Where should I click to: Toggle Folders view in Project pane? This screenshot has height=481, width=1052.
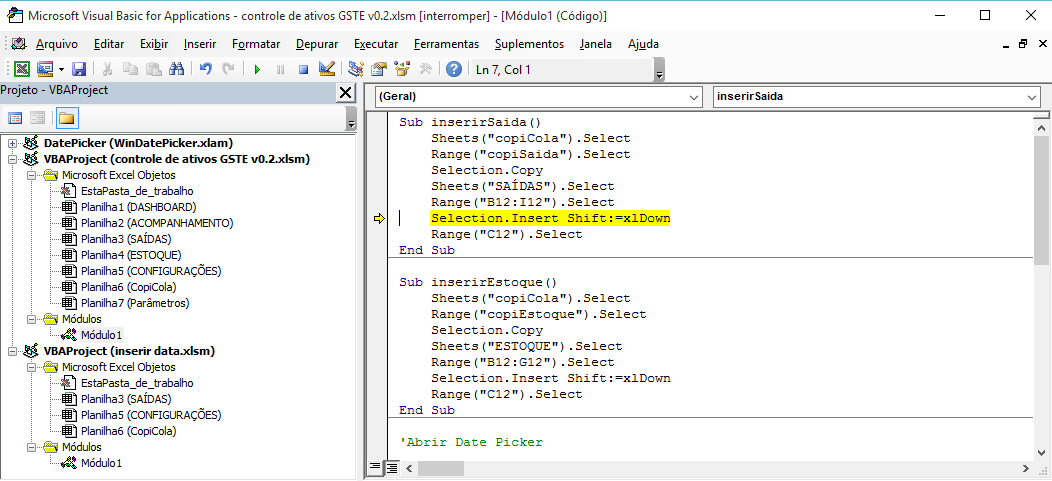pos(66,119)
